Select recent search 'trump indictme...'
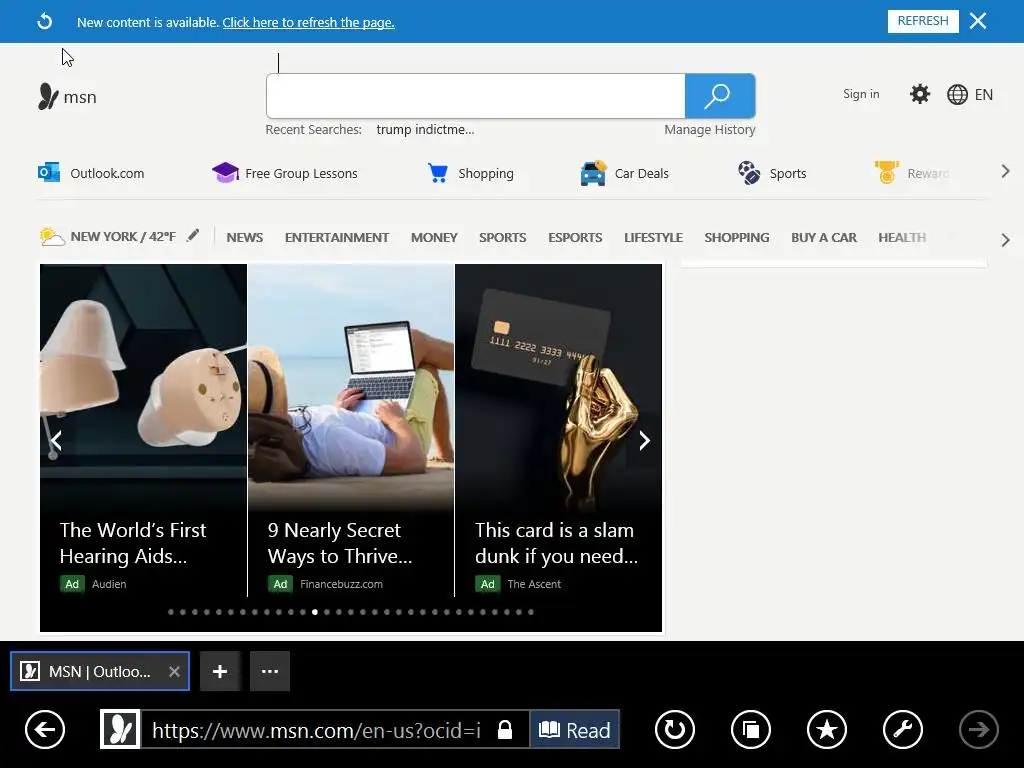This screenshot has height=768, width=1024. coord(425,129)
